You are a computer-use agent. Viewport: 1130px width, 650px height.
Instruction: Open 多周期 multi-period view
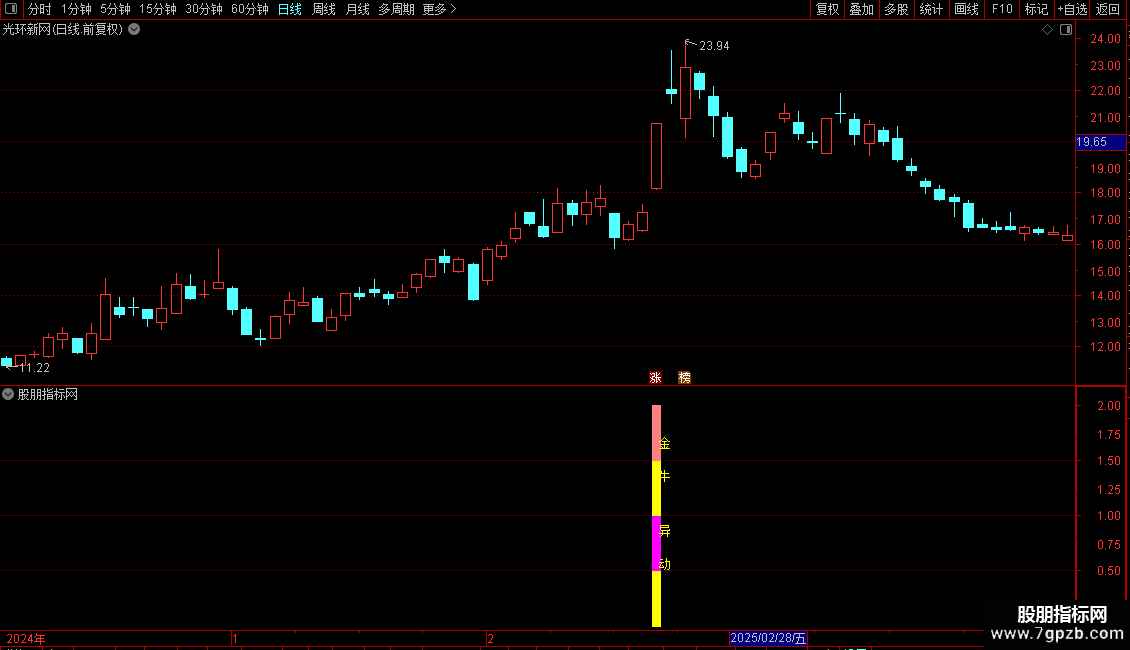pyautogui.click(x=396, y=9)
